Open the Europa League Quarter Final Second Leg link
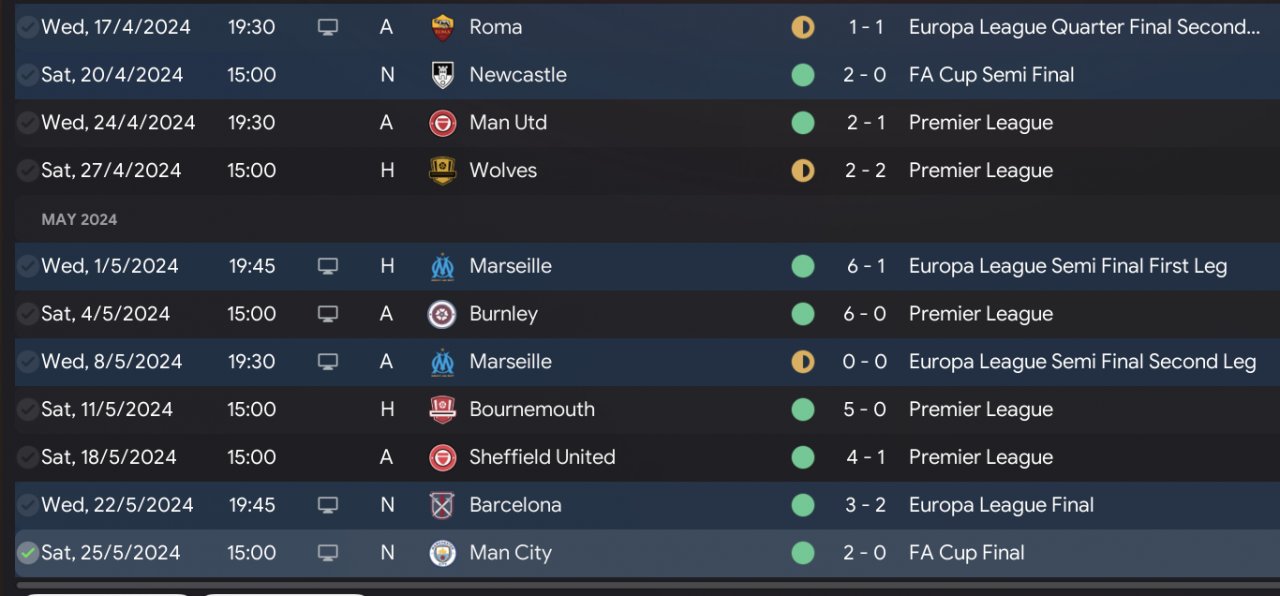The height and width of the screenshot is (596, 1280). 1084,27
